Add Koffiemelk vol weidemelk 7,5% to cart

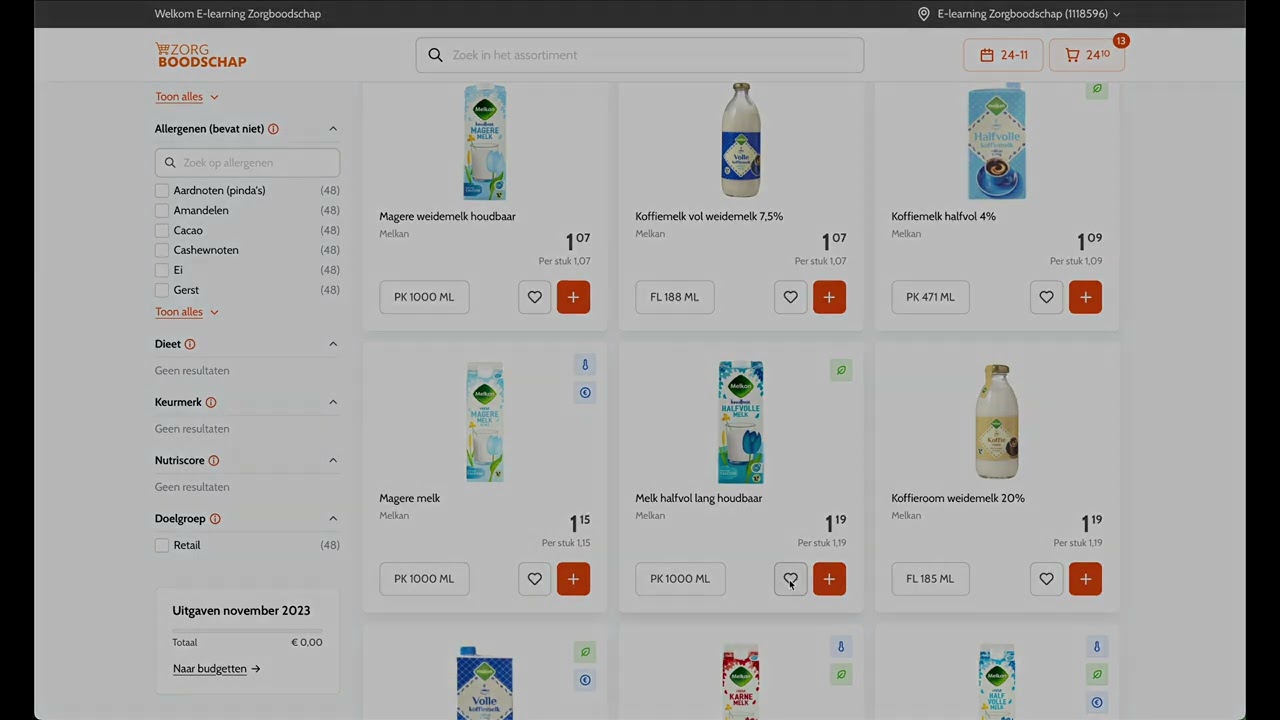(x=829, y=297)
